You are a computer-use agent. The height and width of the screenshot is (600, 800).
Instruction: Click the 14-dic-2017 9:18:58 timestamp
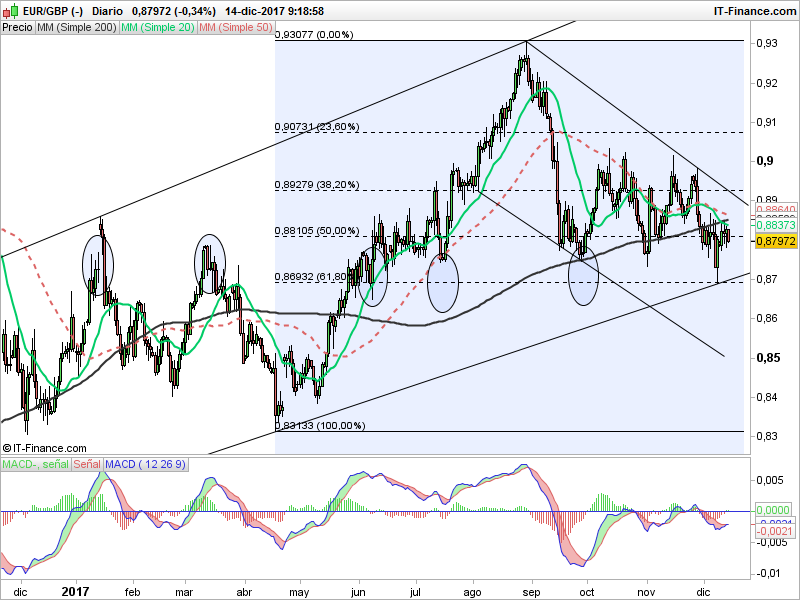coord(274,11)
